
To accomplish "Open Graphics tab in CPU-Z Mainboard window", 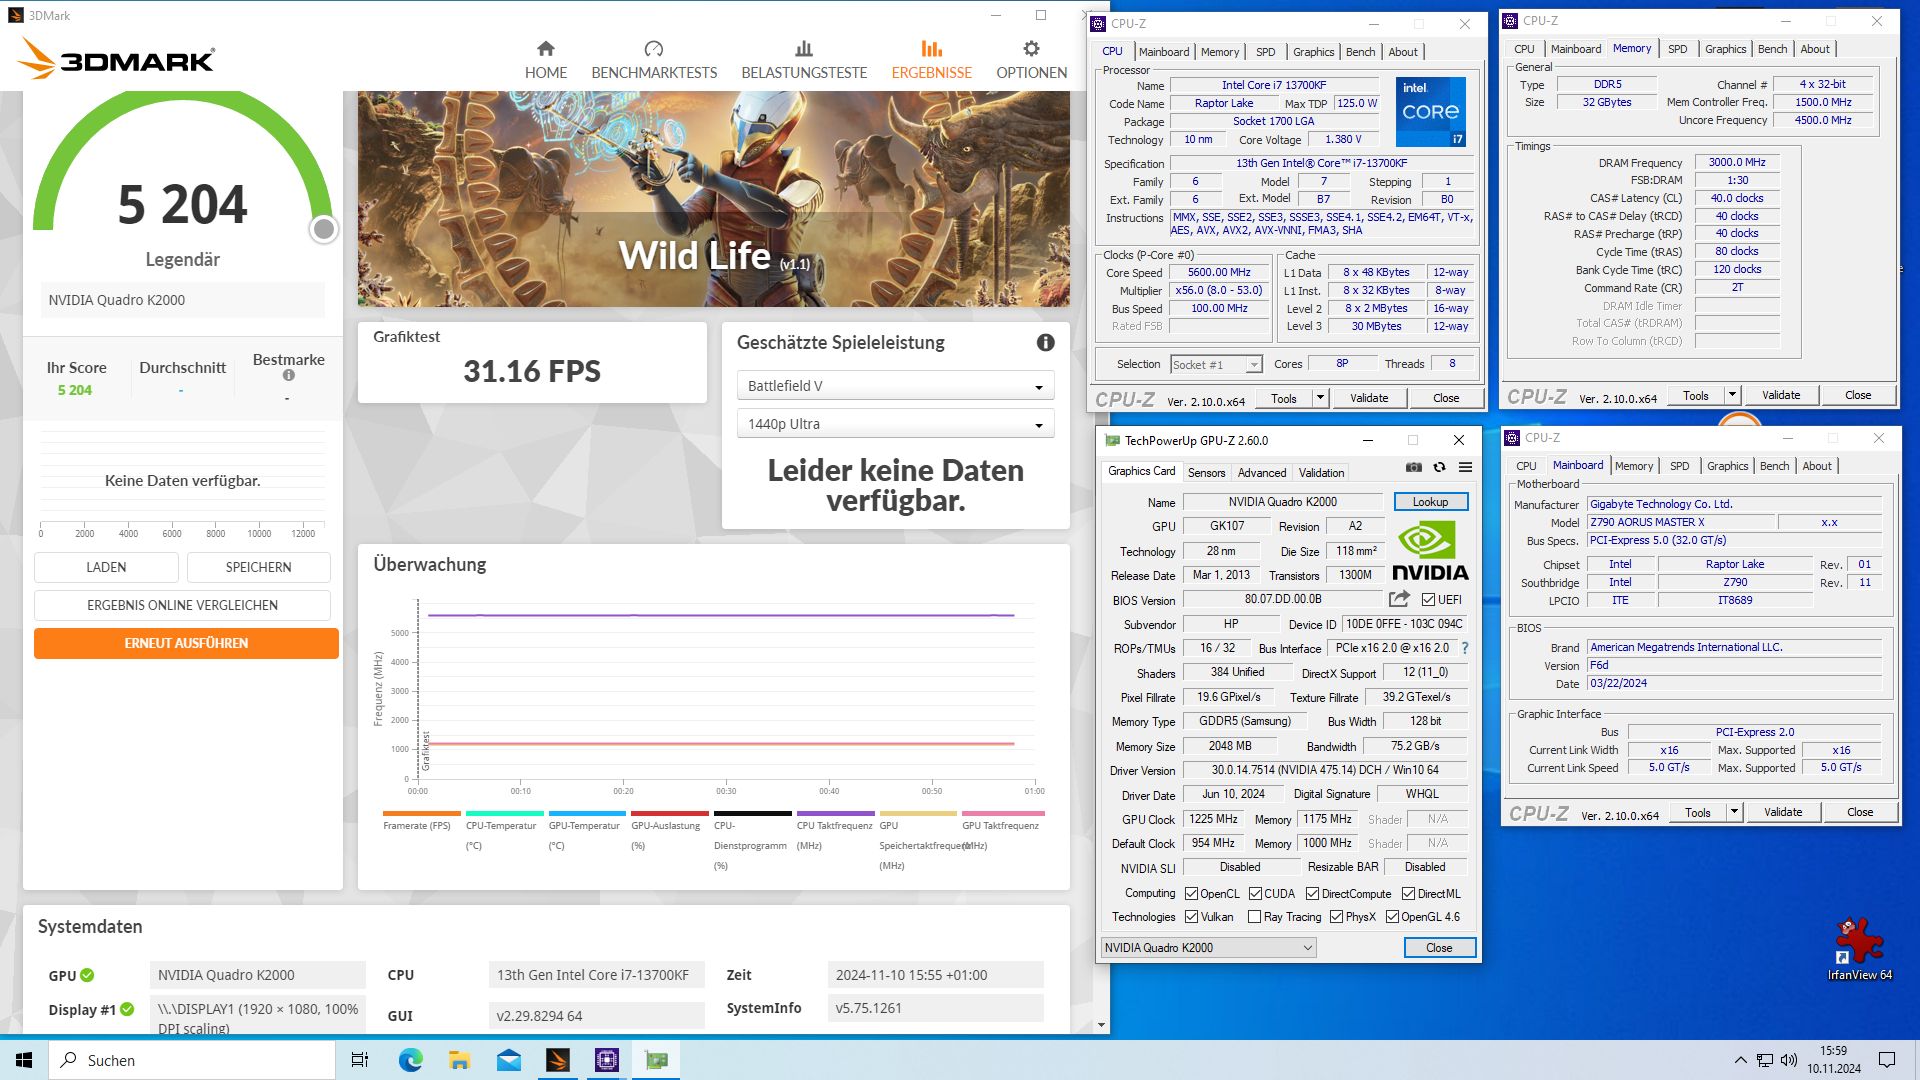I will pyautogui.click(x=1728, y=466).
